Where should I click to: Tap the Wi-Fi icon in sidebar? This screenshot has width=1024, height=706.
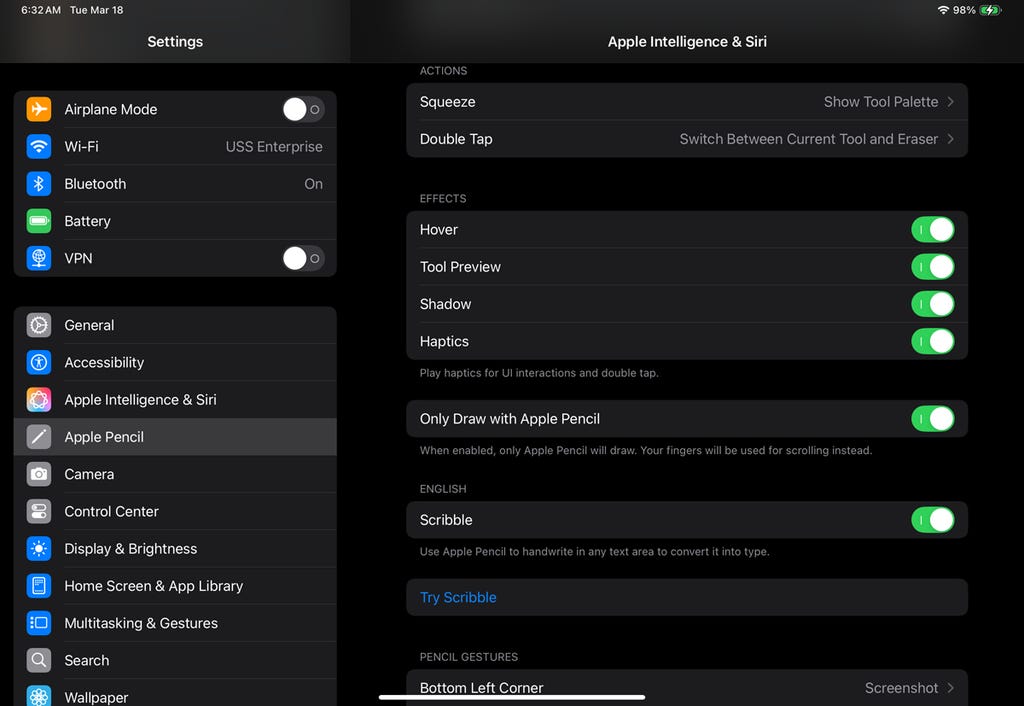39,146
